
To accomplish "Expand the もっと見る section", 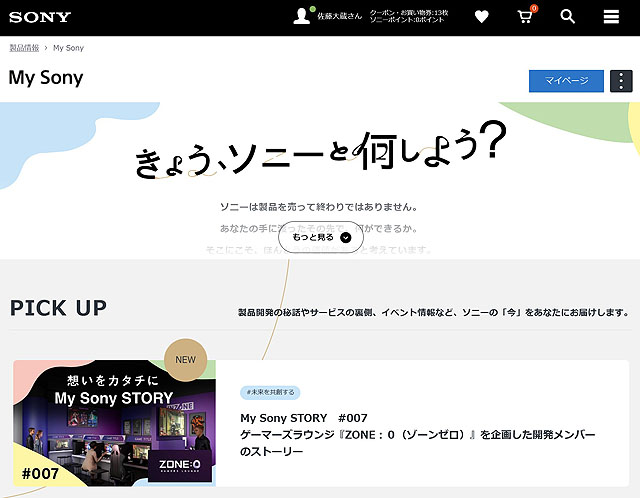I will [320, 238].
